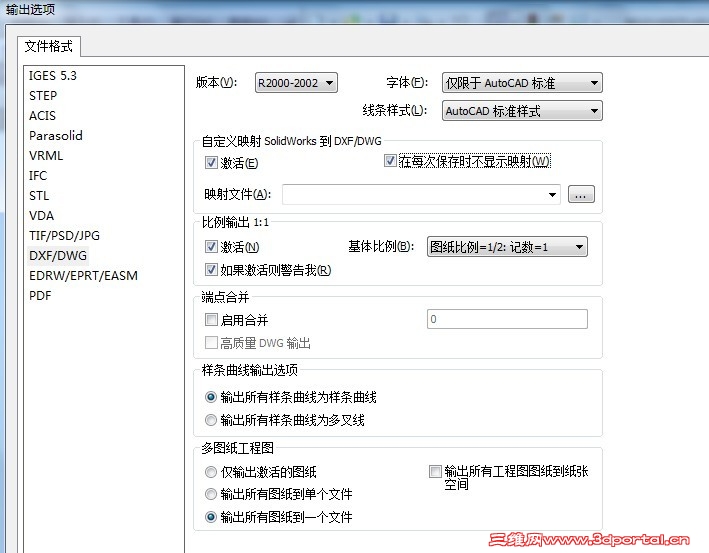Toggle 激活(E) custom mapping checkbox

click(211, 162)
